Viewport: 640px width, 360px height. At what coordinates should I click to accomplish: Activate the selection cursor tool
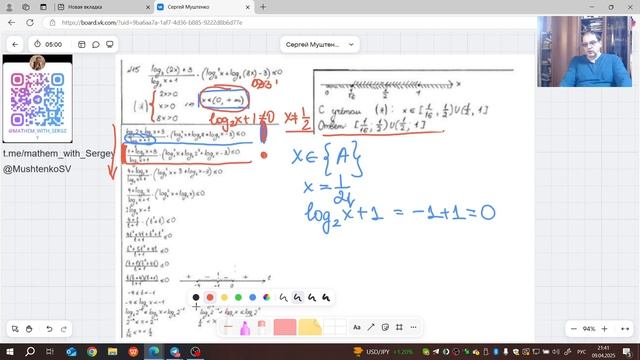click(15, 329)
